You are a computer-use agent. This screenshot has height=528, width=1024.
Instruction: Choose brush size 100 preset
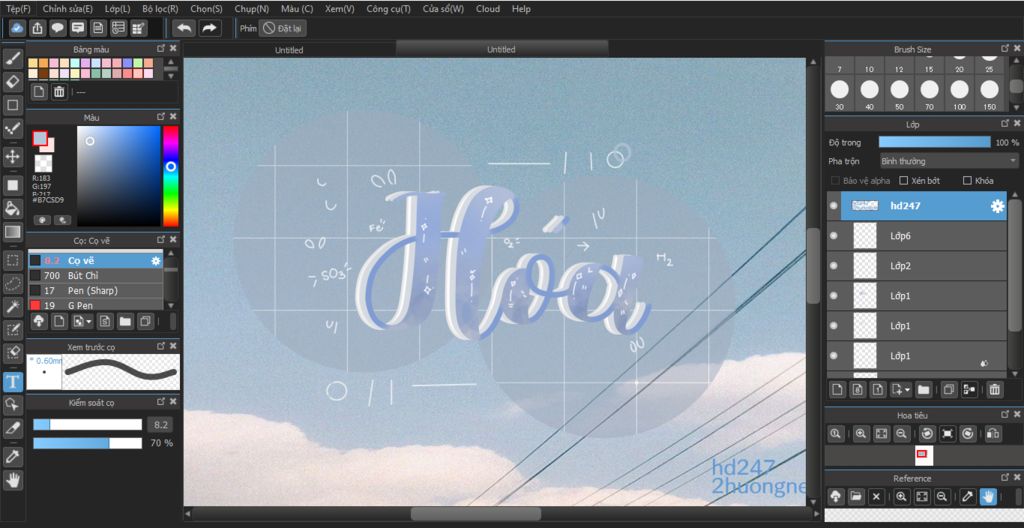[959, 94]
